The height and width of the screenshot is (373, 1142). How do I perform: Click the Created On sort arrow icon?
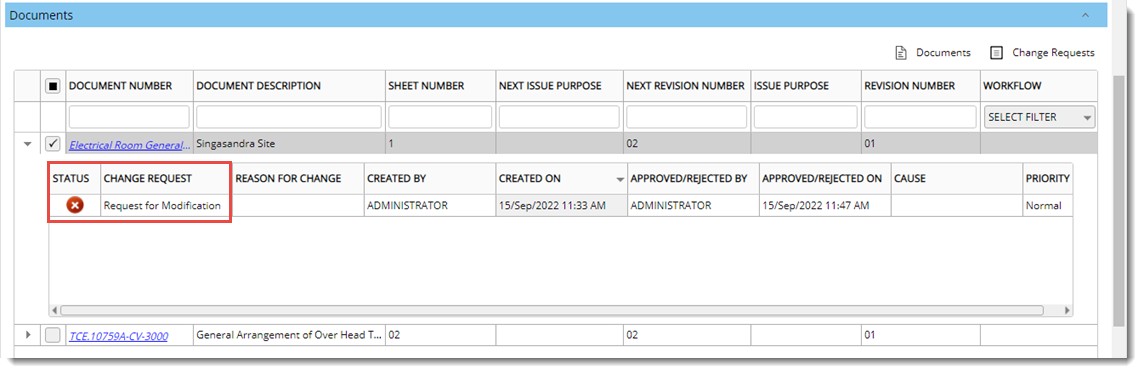pyautogui.click(x=620, y=179)
